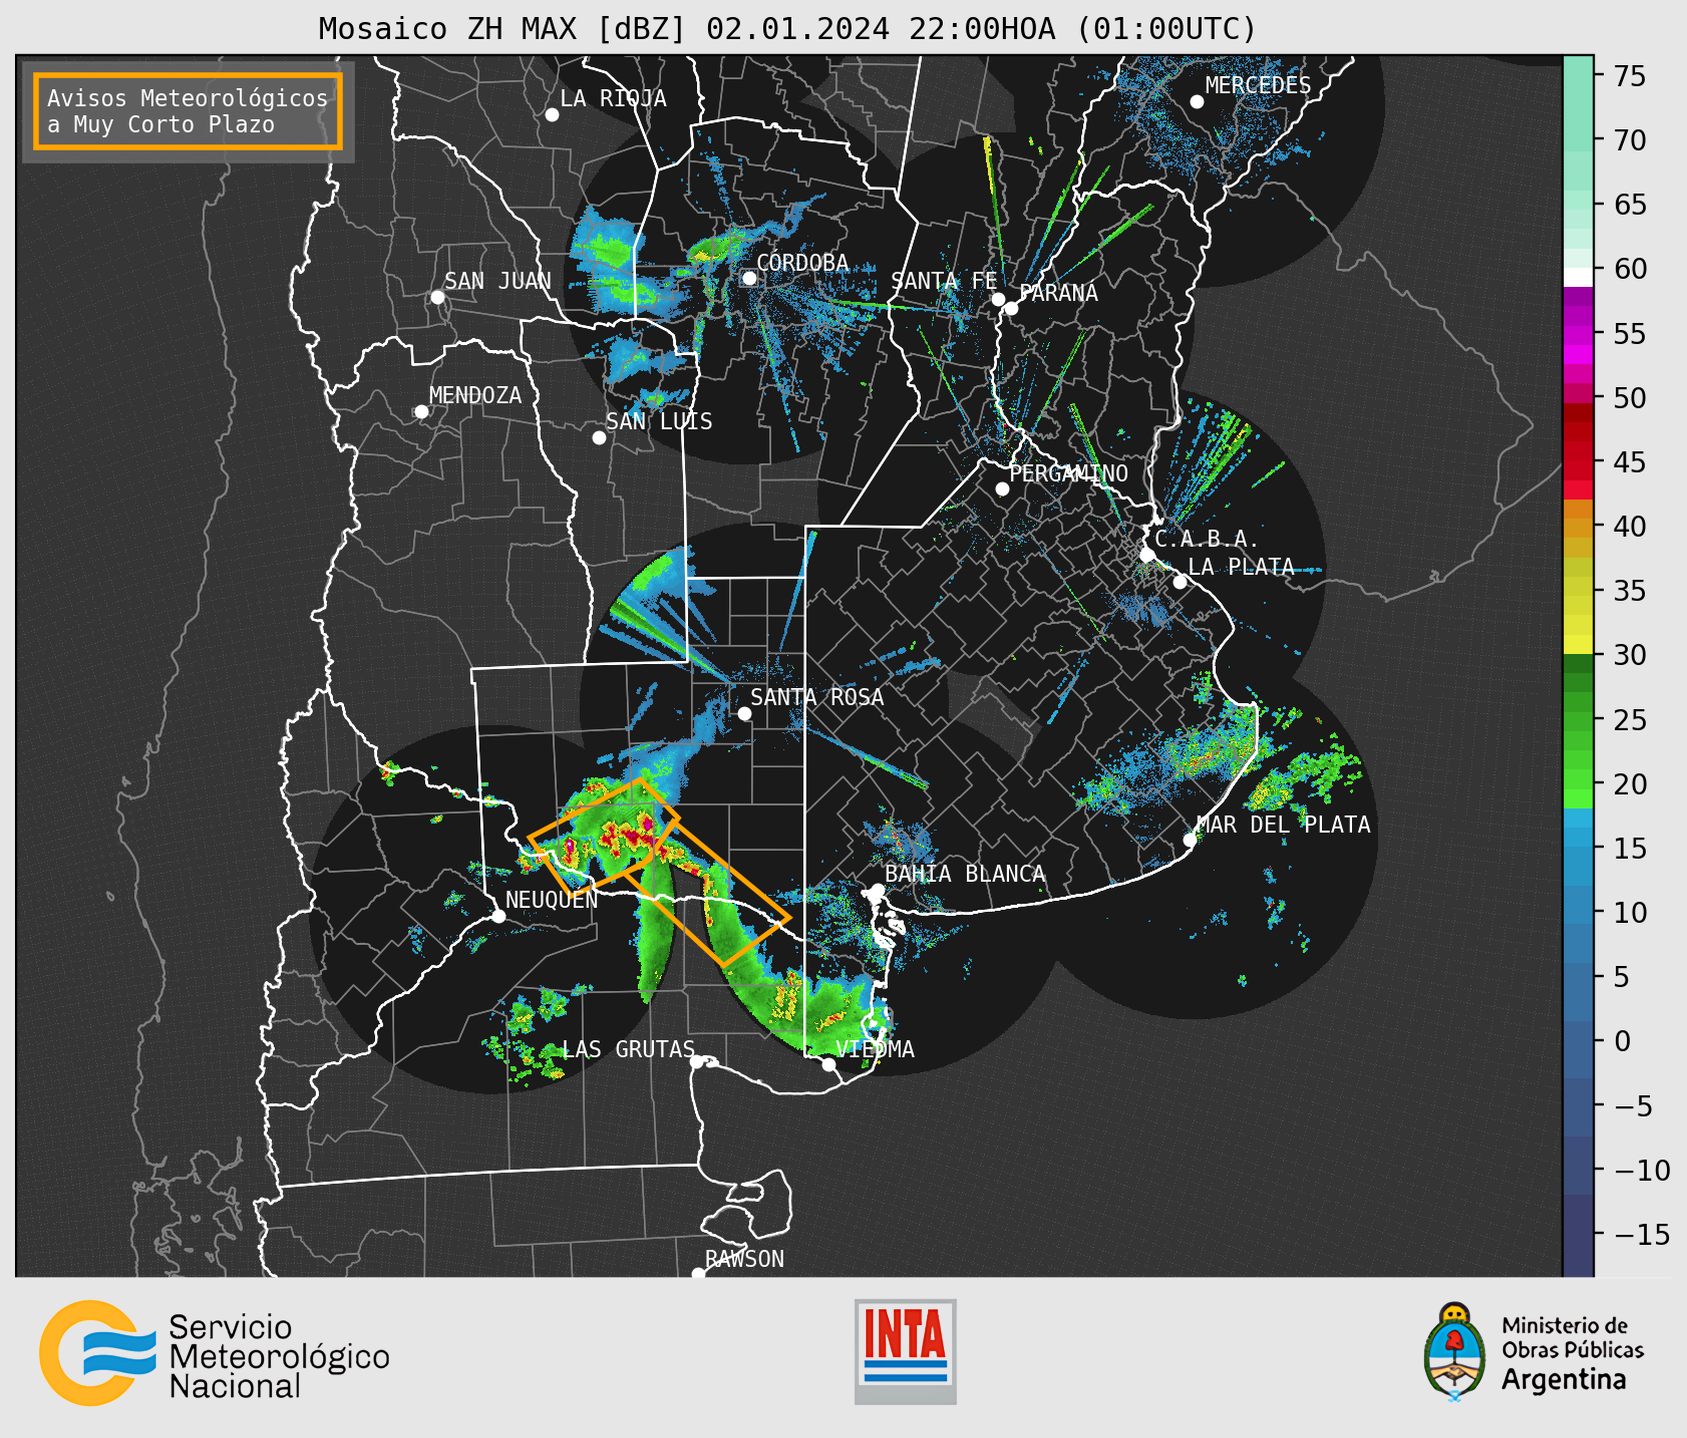Screen dimensions: 1687x1438
Task: Click the PARANA city marker dot
Action: click(x=1011, y=309)
